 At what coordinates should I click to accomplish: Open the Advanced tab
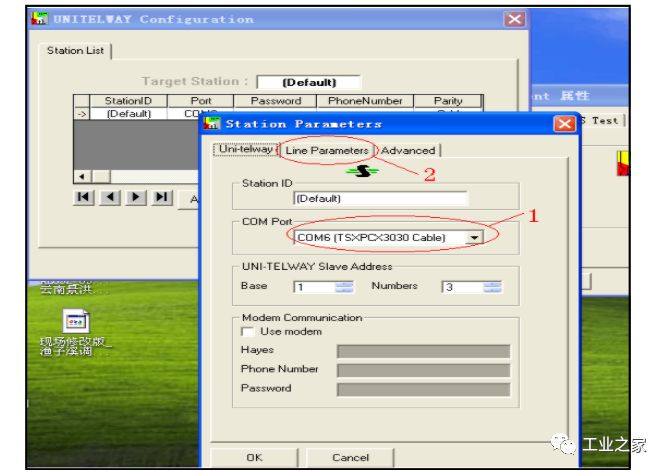pyautogui.click(x=408, y=150)
